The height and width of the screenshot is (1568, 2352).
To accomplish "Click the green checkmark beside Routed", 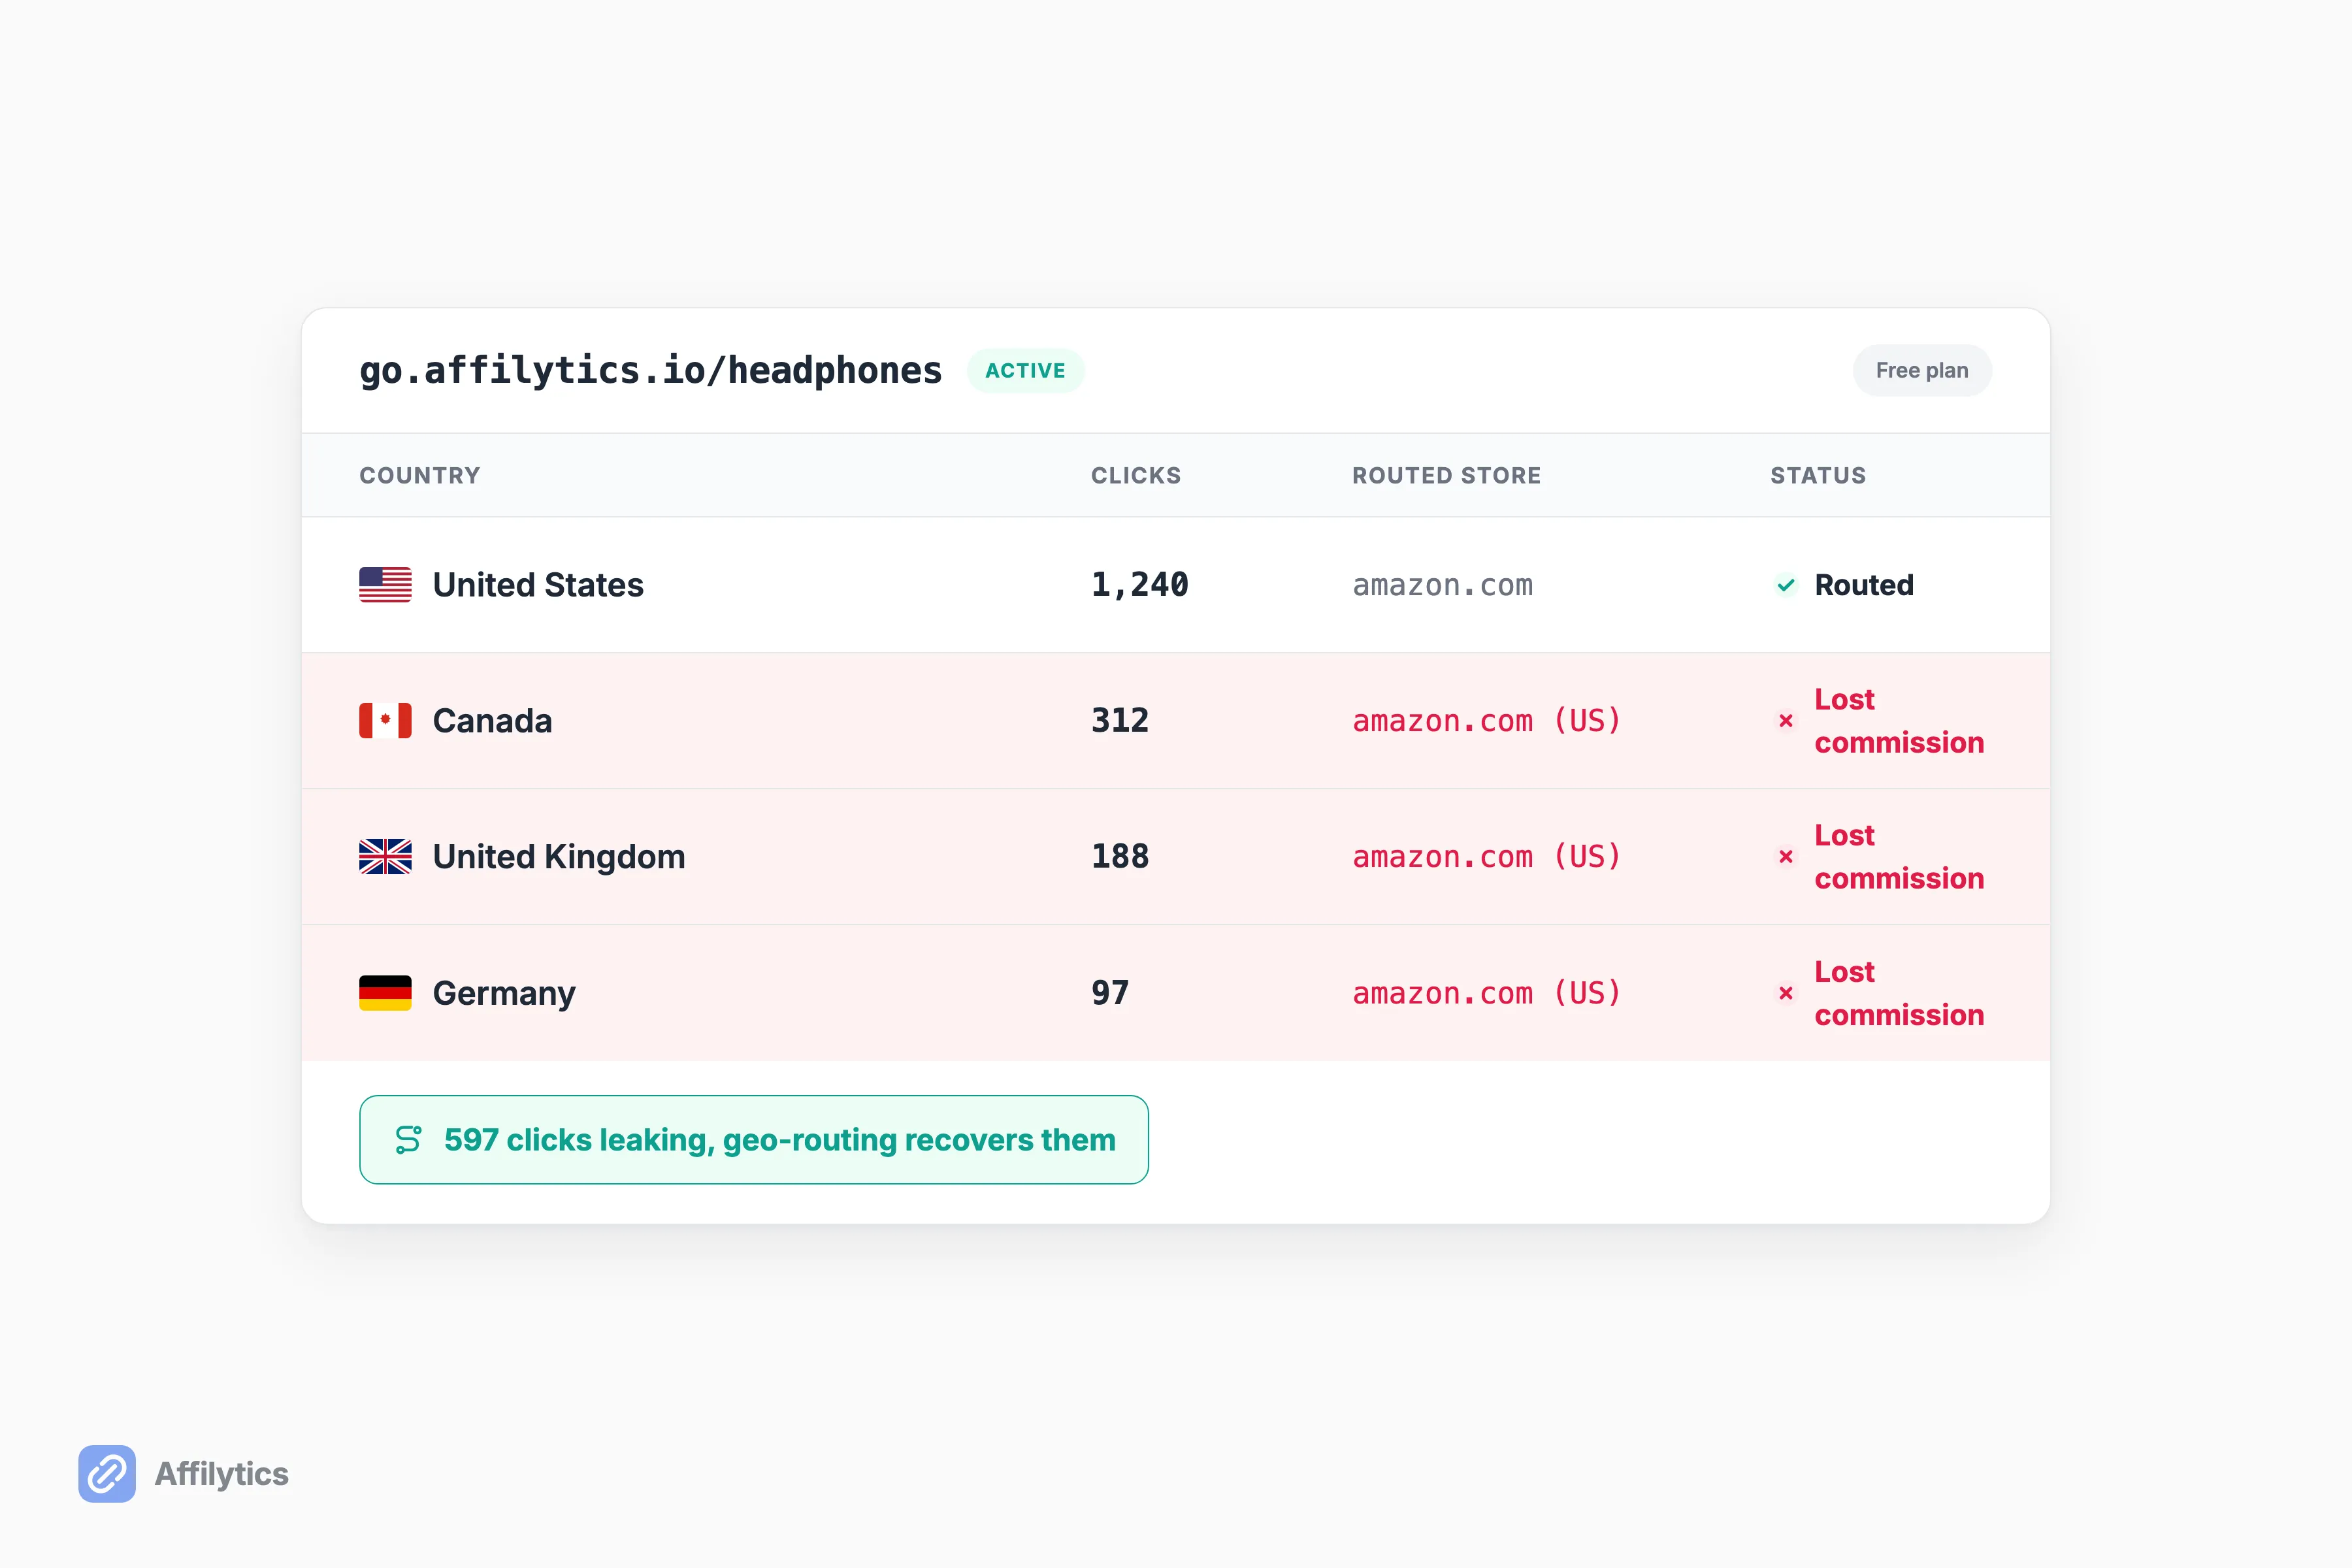I will [x=1786, y=585].
